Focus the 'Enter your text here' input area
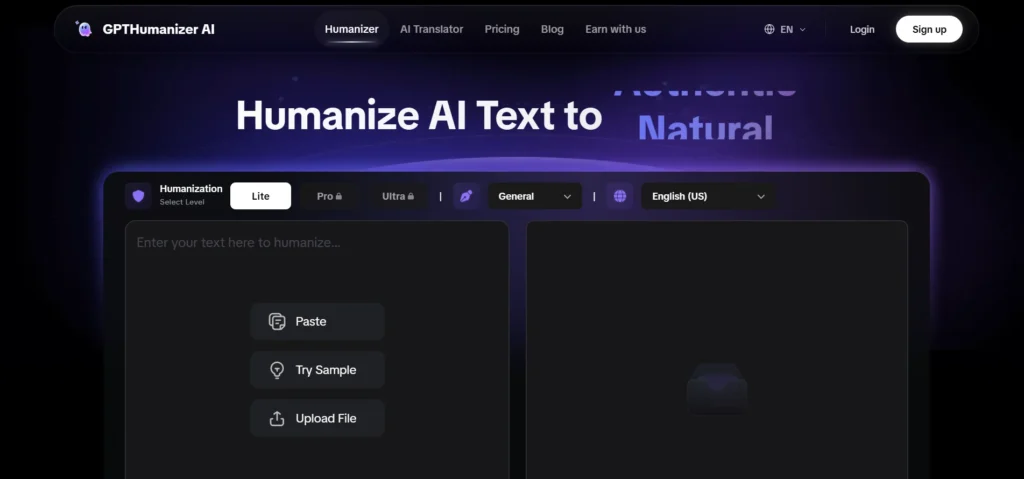Viewport: 1024px width, 479px height. (x=317, y=350)
